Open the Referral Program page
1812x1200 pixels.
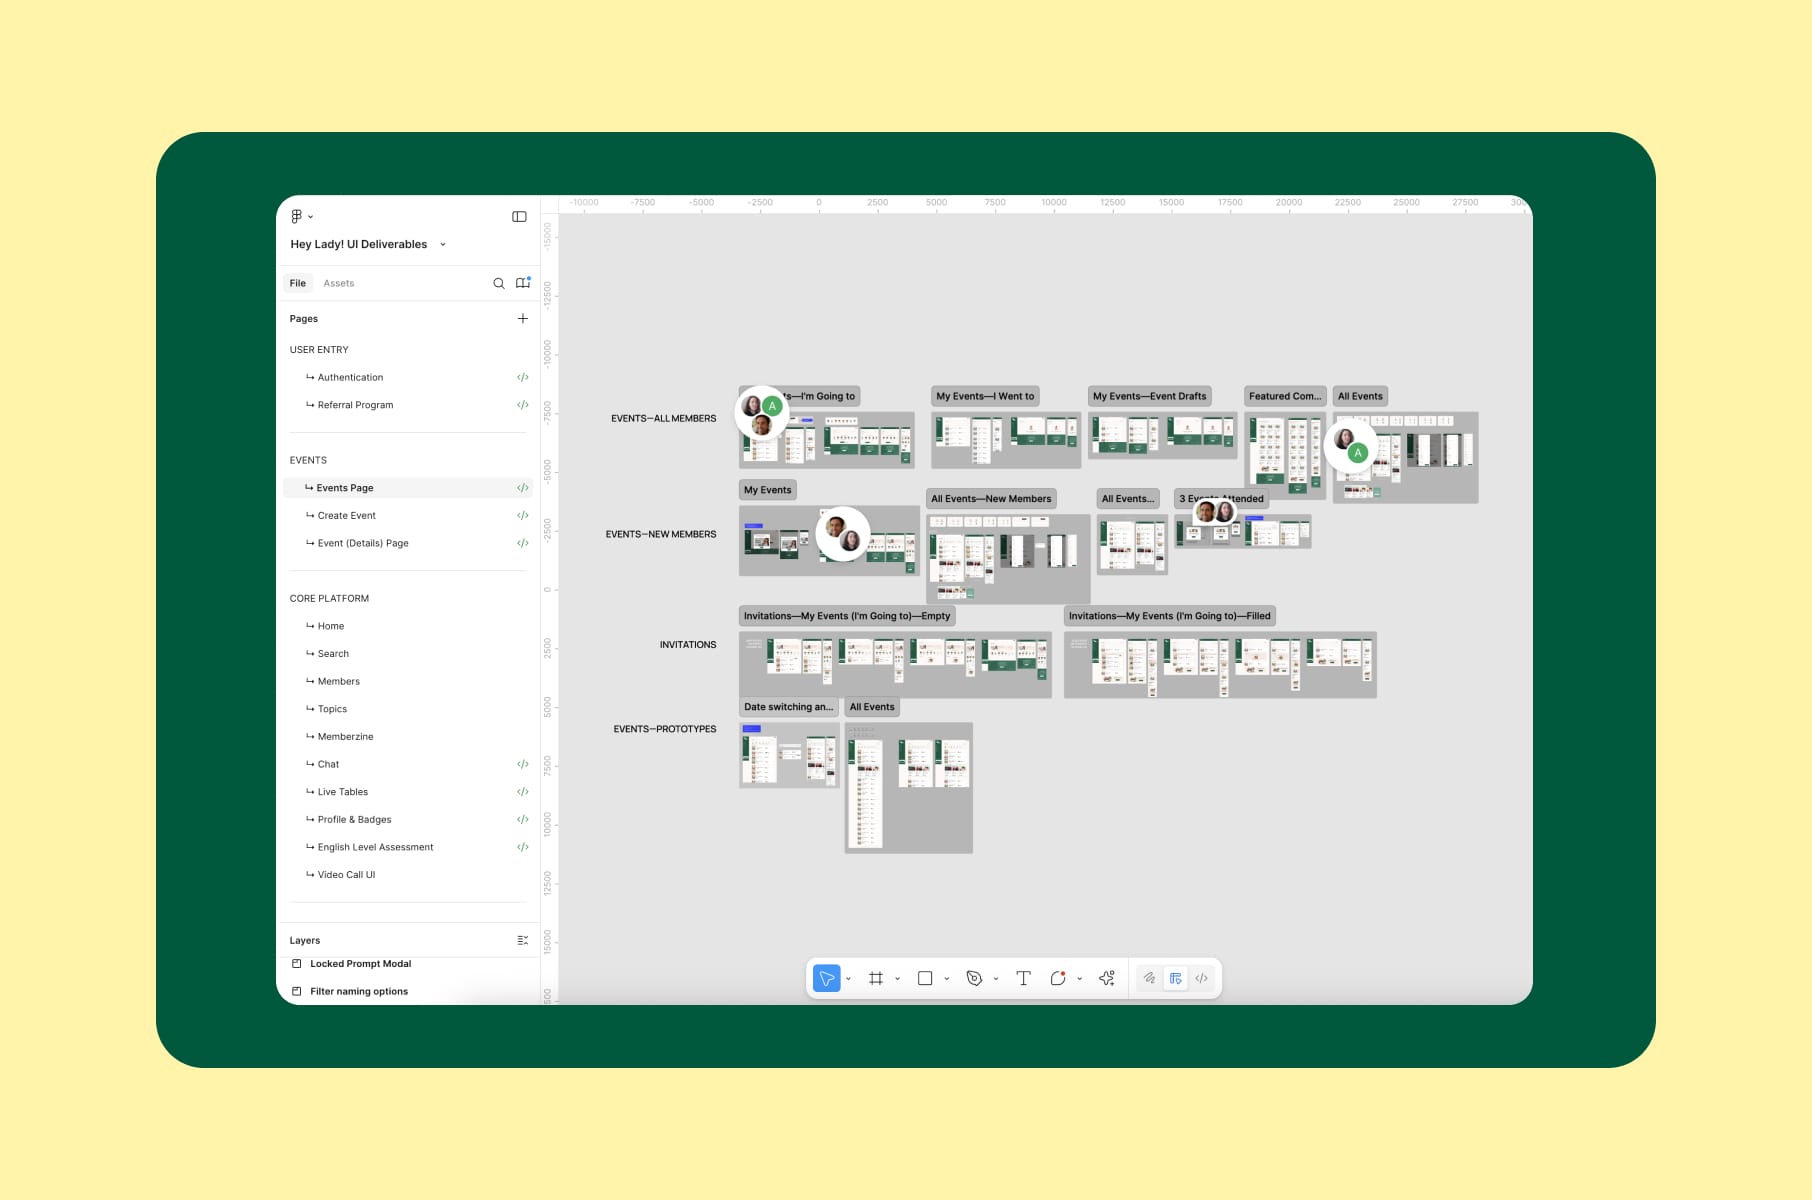pos(355,405)
